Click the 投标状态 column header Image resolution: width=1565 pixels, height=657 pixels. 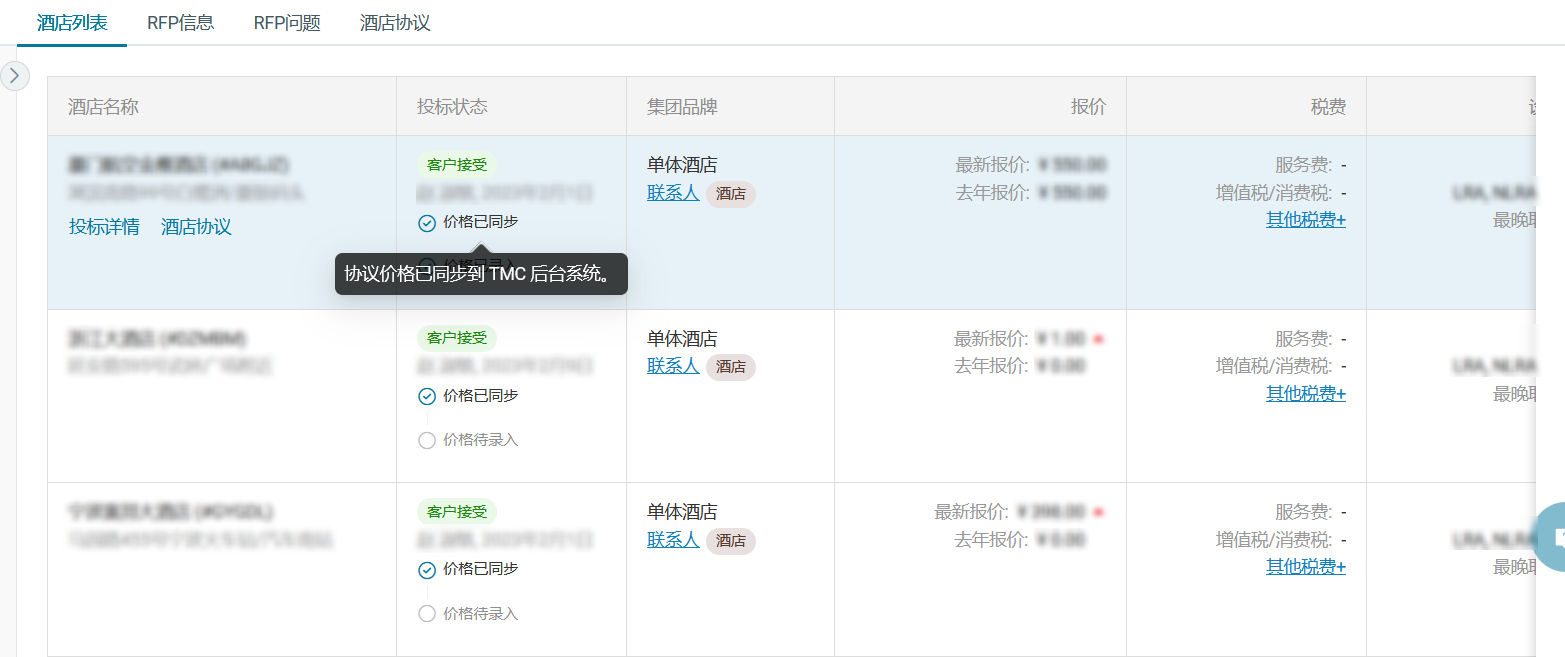click(x=452, y=107)
